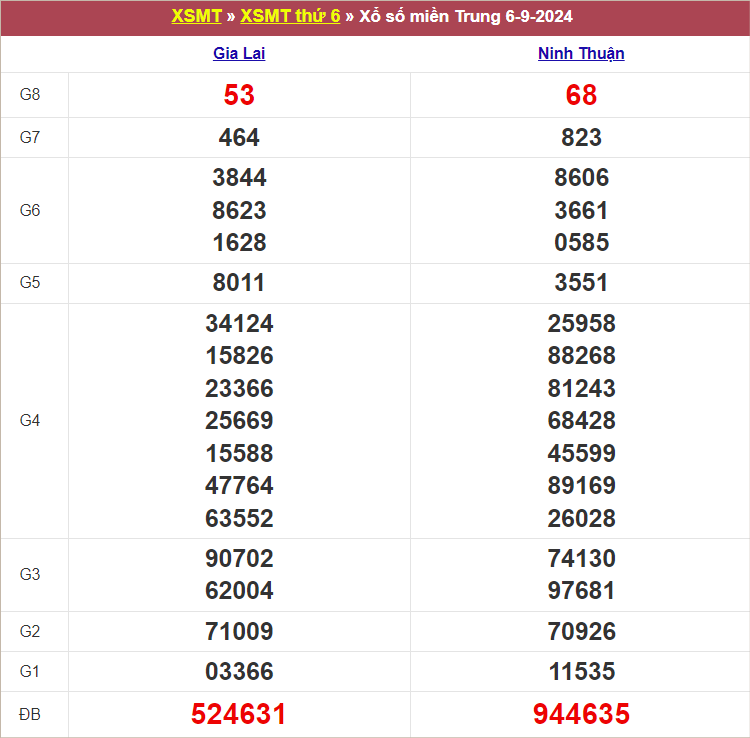The height and width of the screenshot is (738, 750).
Task: Open the XSMT link in header
Action: click(x=196, y=16)
